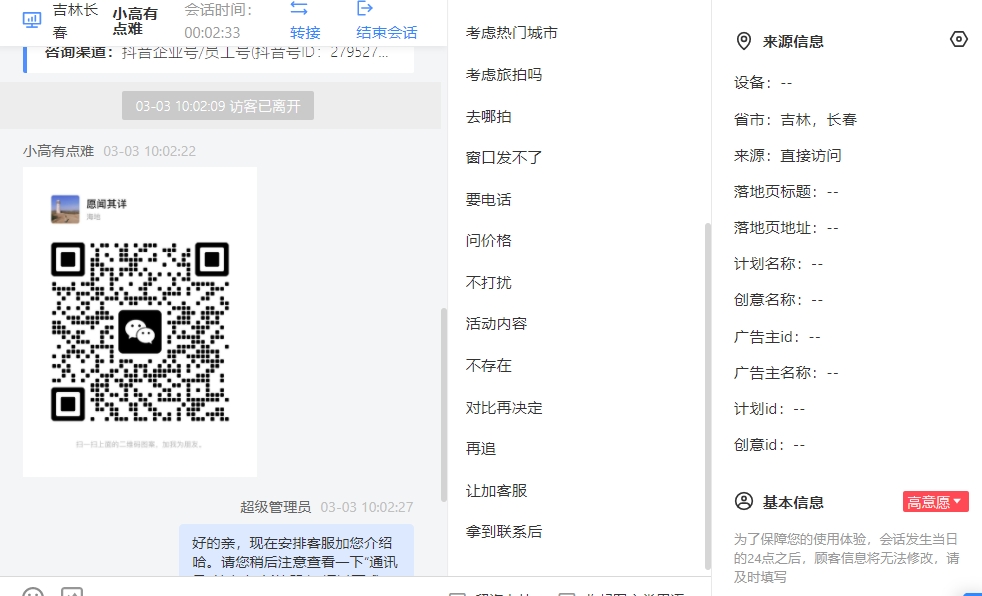Choose the 活动内容 quick reply
982x596 pixels.
[x=496, y=324]
